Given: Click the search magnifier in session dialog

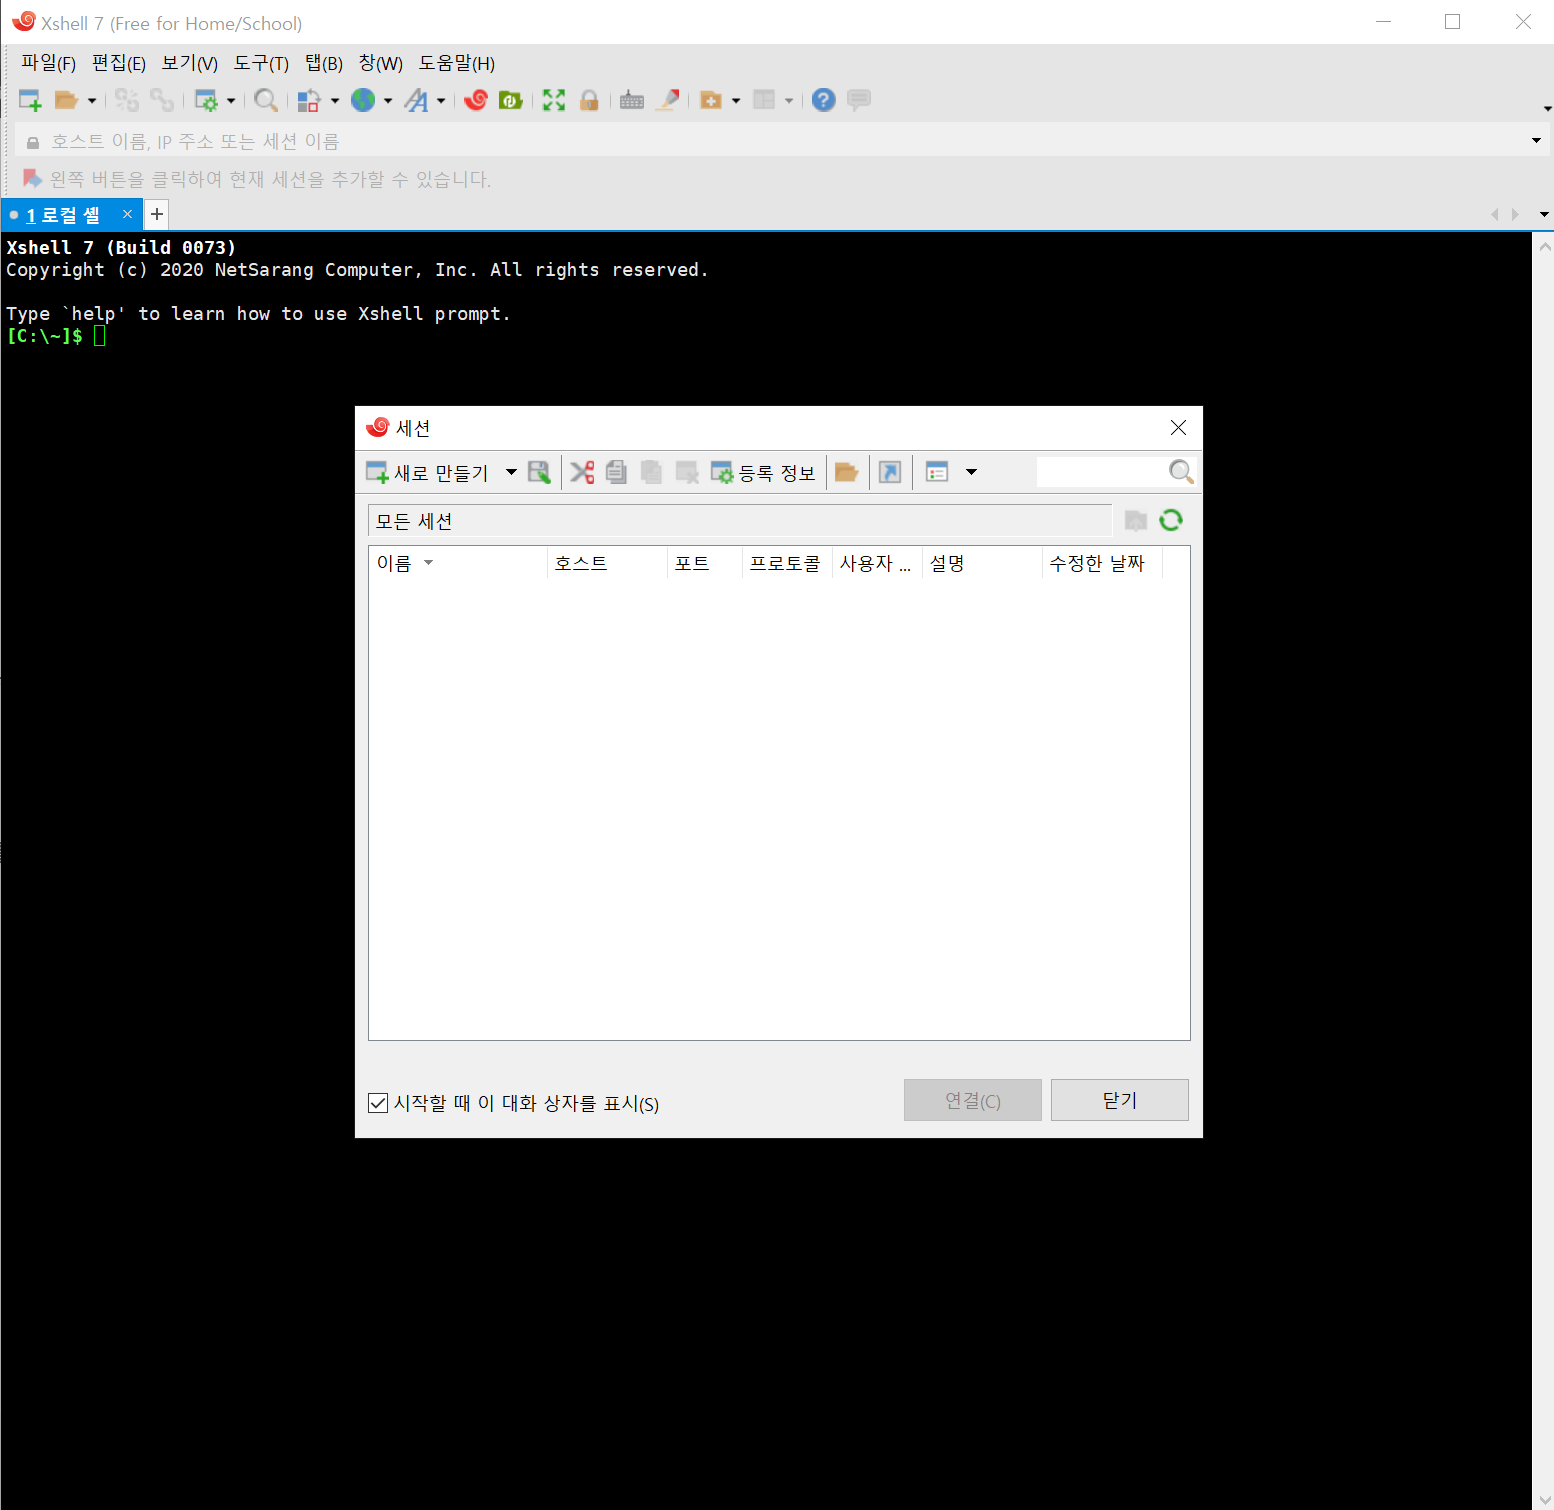Looking at the screenshot, I should click(x=1181, y=472).
